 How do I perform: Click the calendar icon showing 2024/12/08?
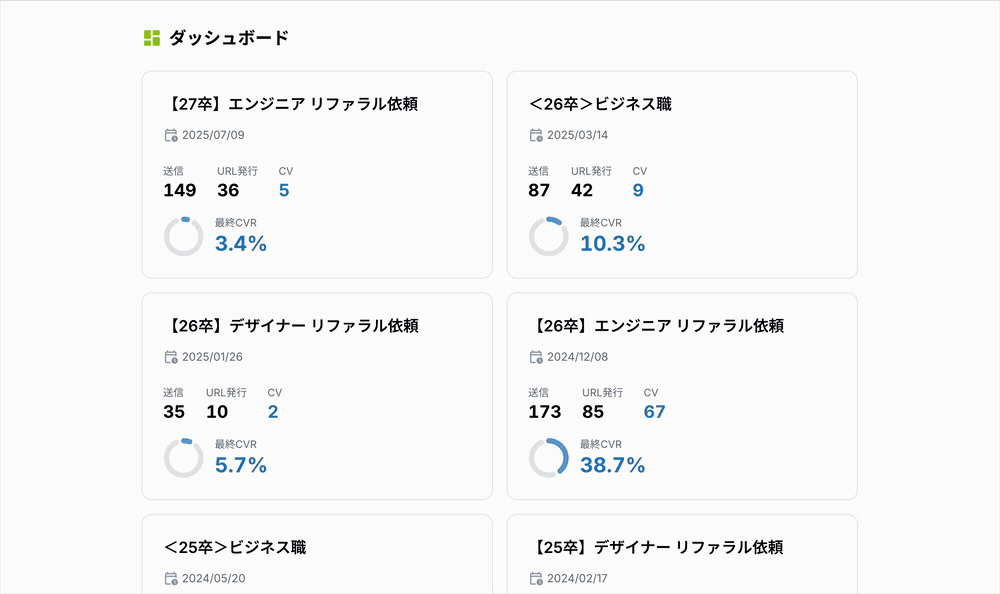click(x=535, y=357)
